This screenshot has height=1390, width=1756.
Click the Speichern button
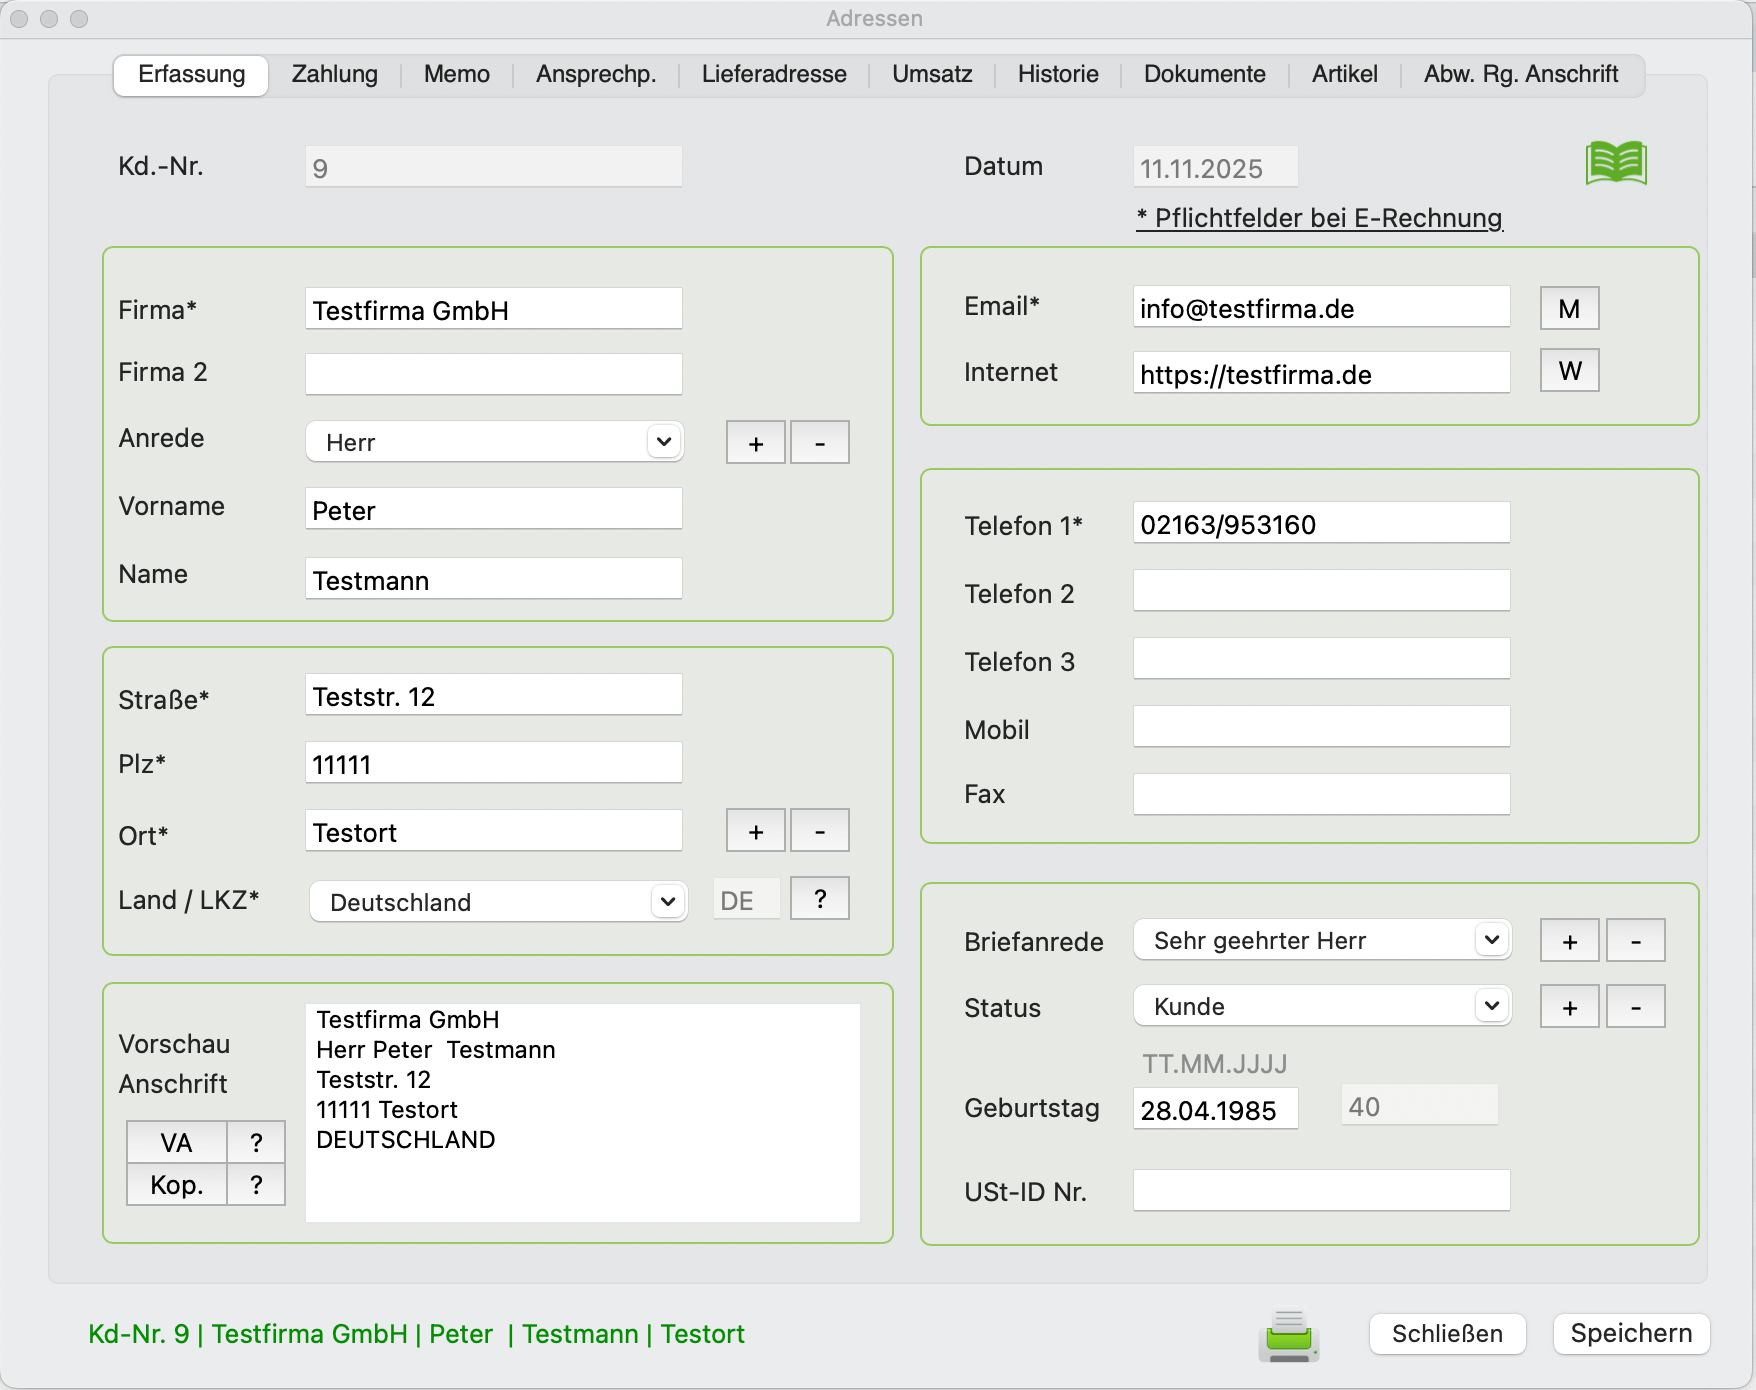pos(1630,1334)
